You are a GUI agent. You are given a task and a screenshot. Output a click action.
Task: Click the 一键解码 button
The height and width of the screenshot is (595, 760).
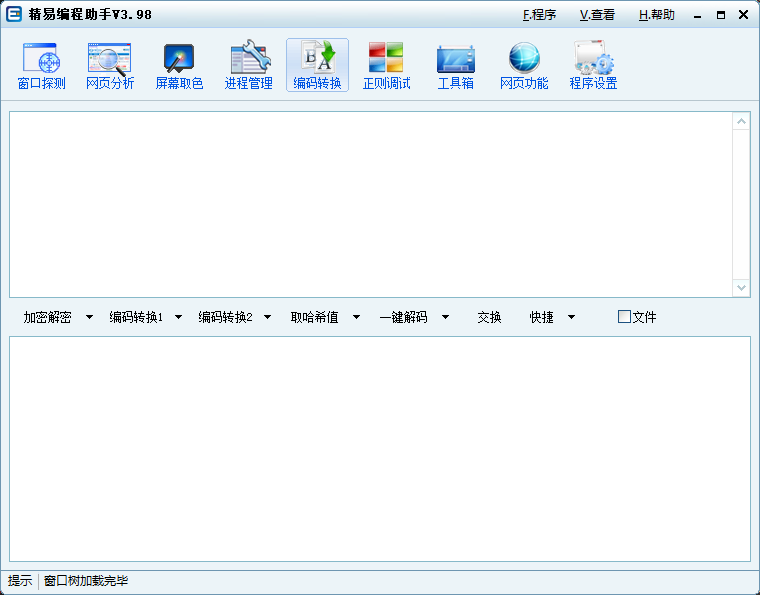[403, 317]
